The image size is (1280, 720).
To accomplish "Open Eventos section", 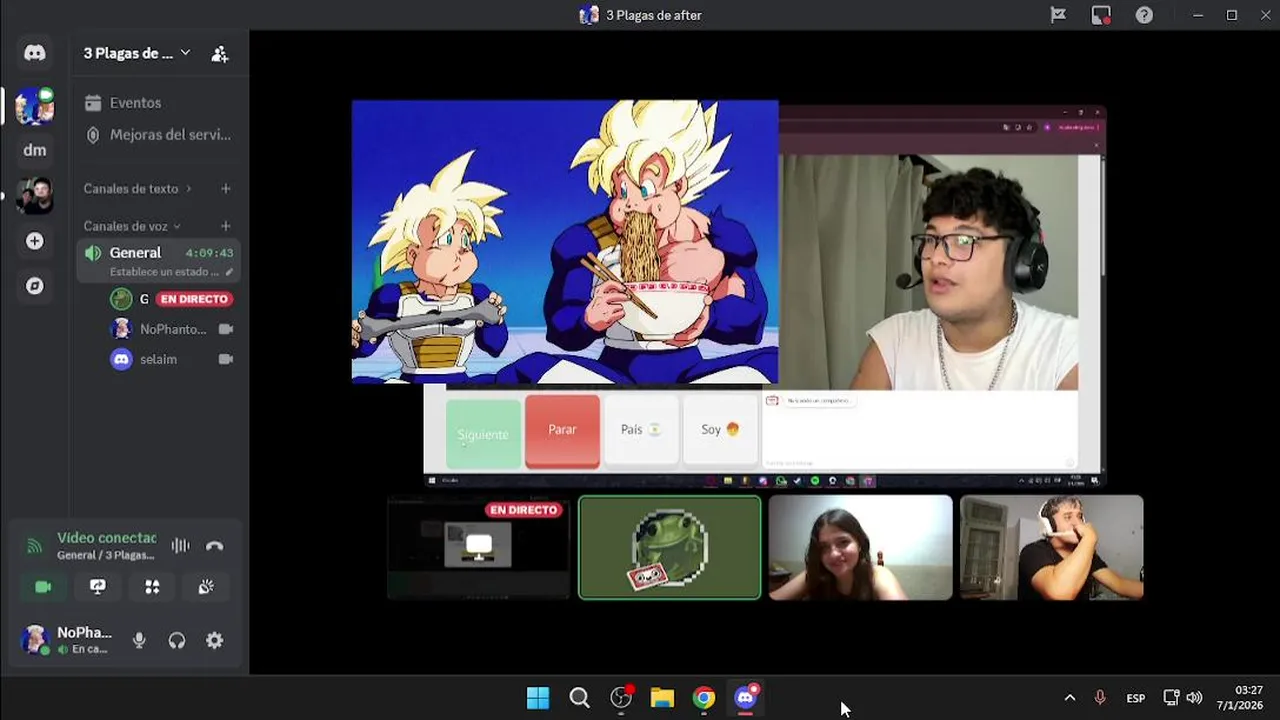I will pos(158,103).
